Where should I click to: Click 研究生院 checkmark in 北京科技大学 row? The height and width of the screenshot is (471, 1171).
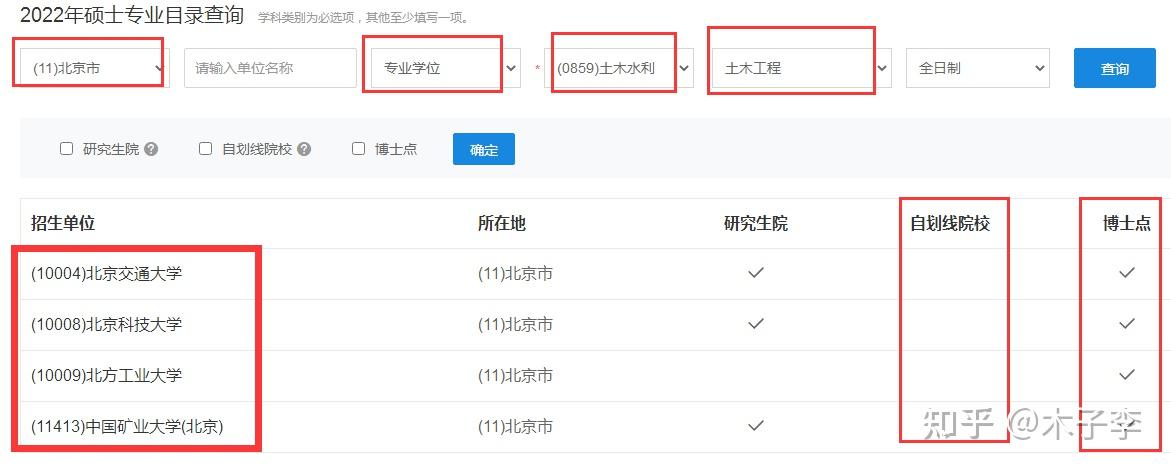756,324
